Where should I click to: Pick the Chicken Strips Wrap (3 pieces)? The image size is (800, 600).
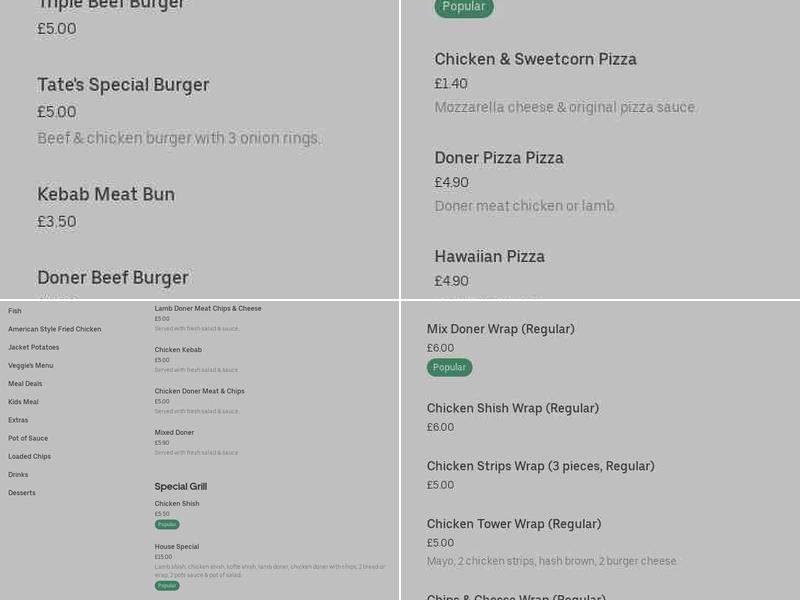(540, 465)
